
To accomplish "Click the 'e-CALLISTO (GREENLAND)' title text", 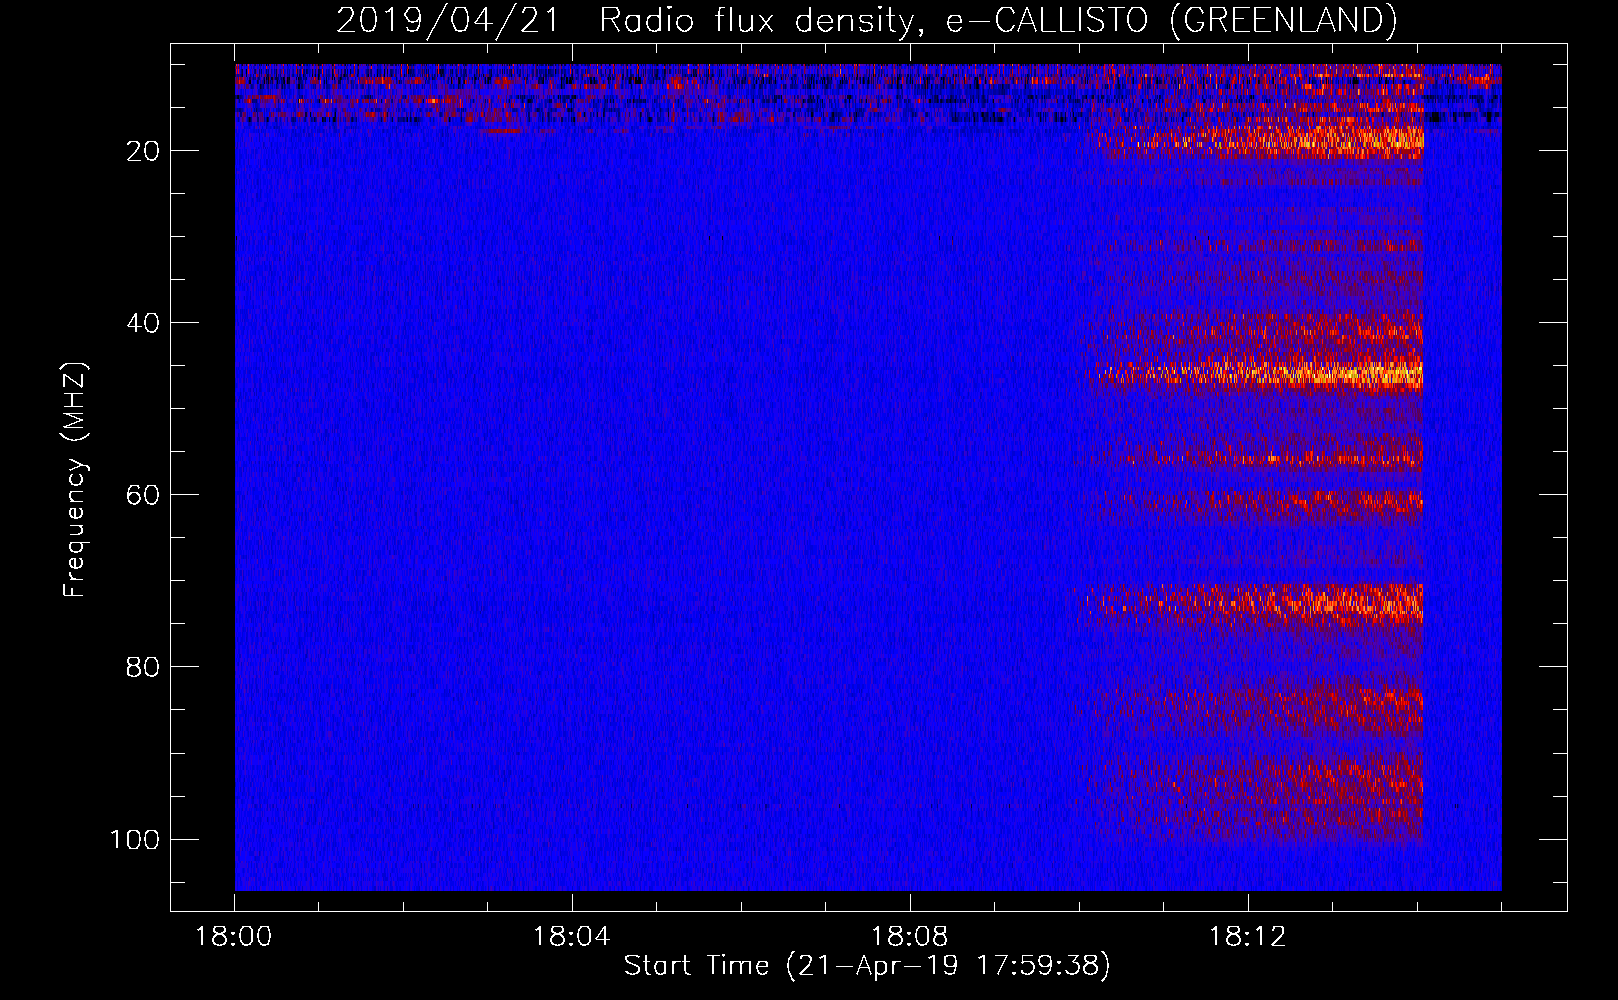I will 1171,21.
